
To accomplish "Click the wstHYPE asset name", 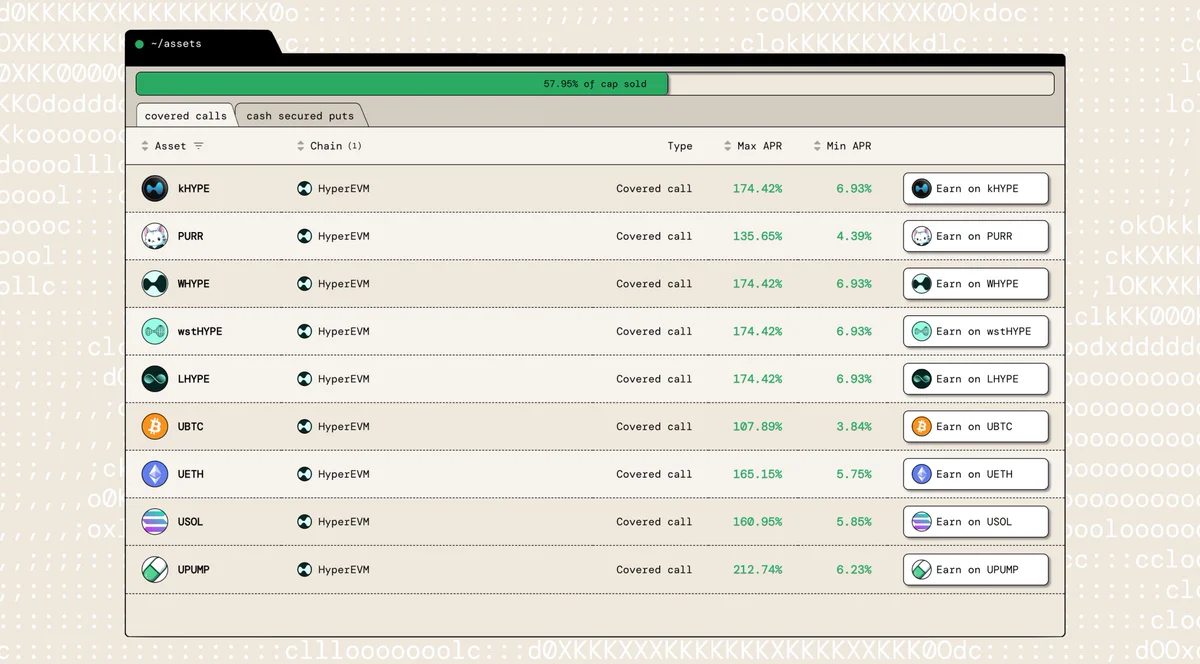I will 200,331.
